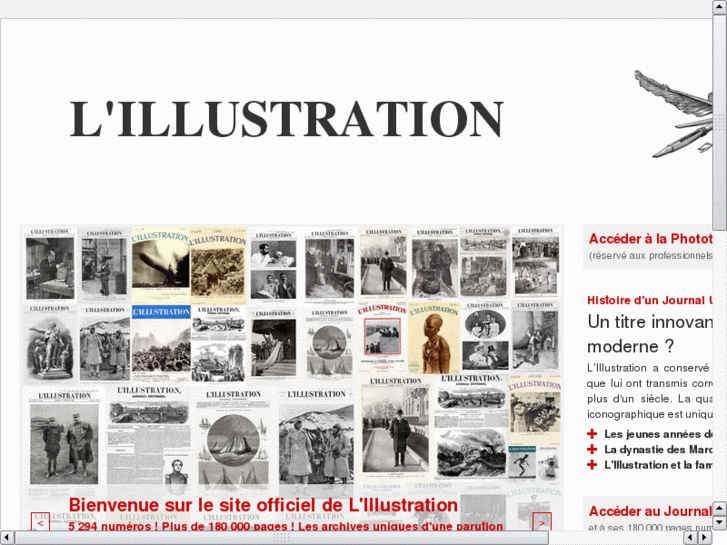Expand 'La dynastie des Marc' red plus icon
Screen dimensions: 727x545
tap(592, 449)
